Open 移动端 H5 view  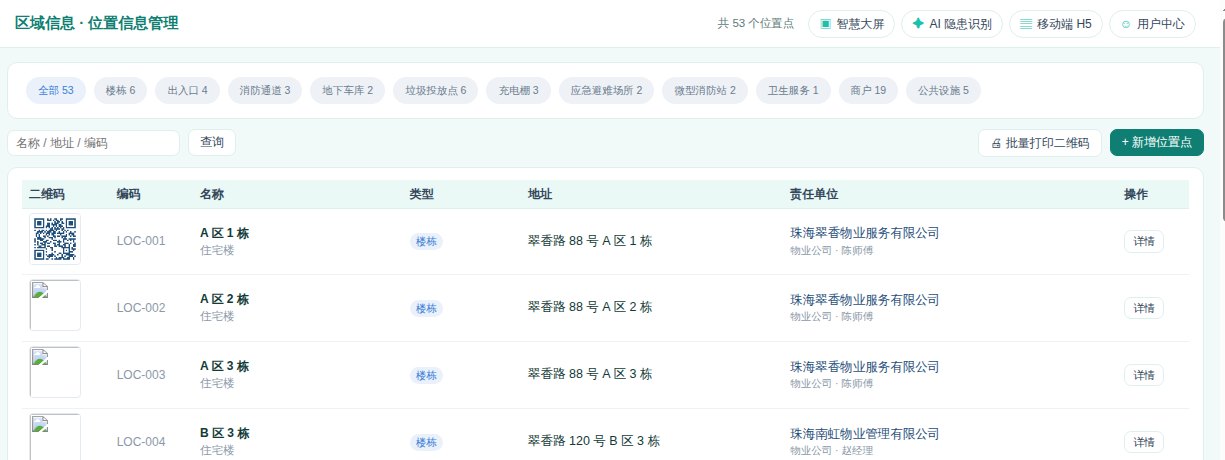point(1056,24)
